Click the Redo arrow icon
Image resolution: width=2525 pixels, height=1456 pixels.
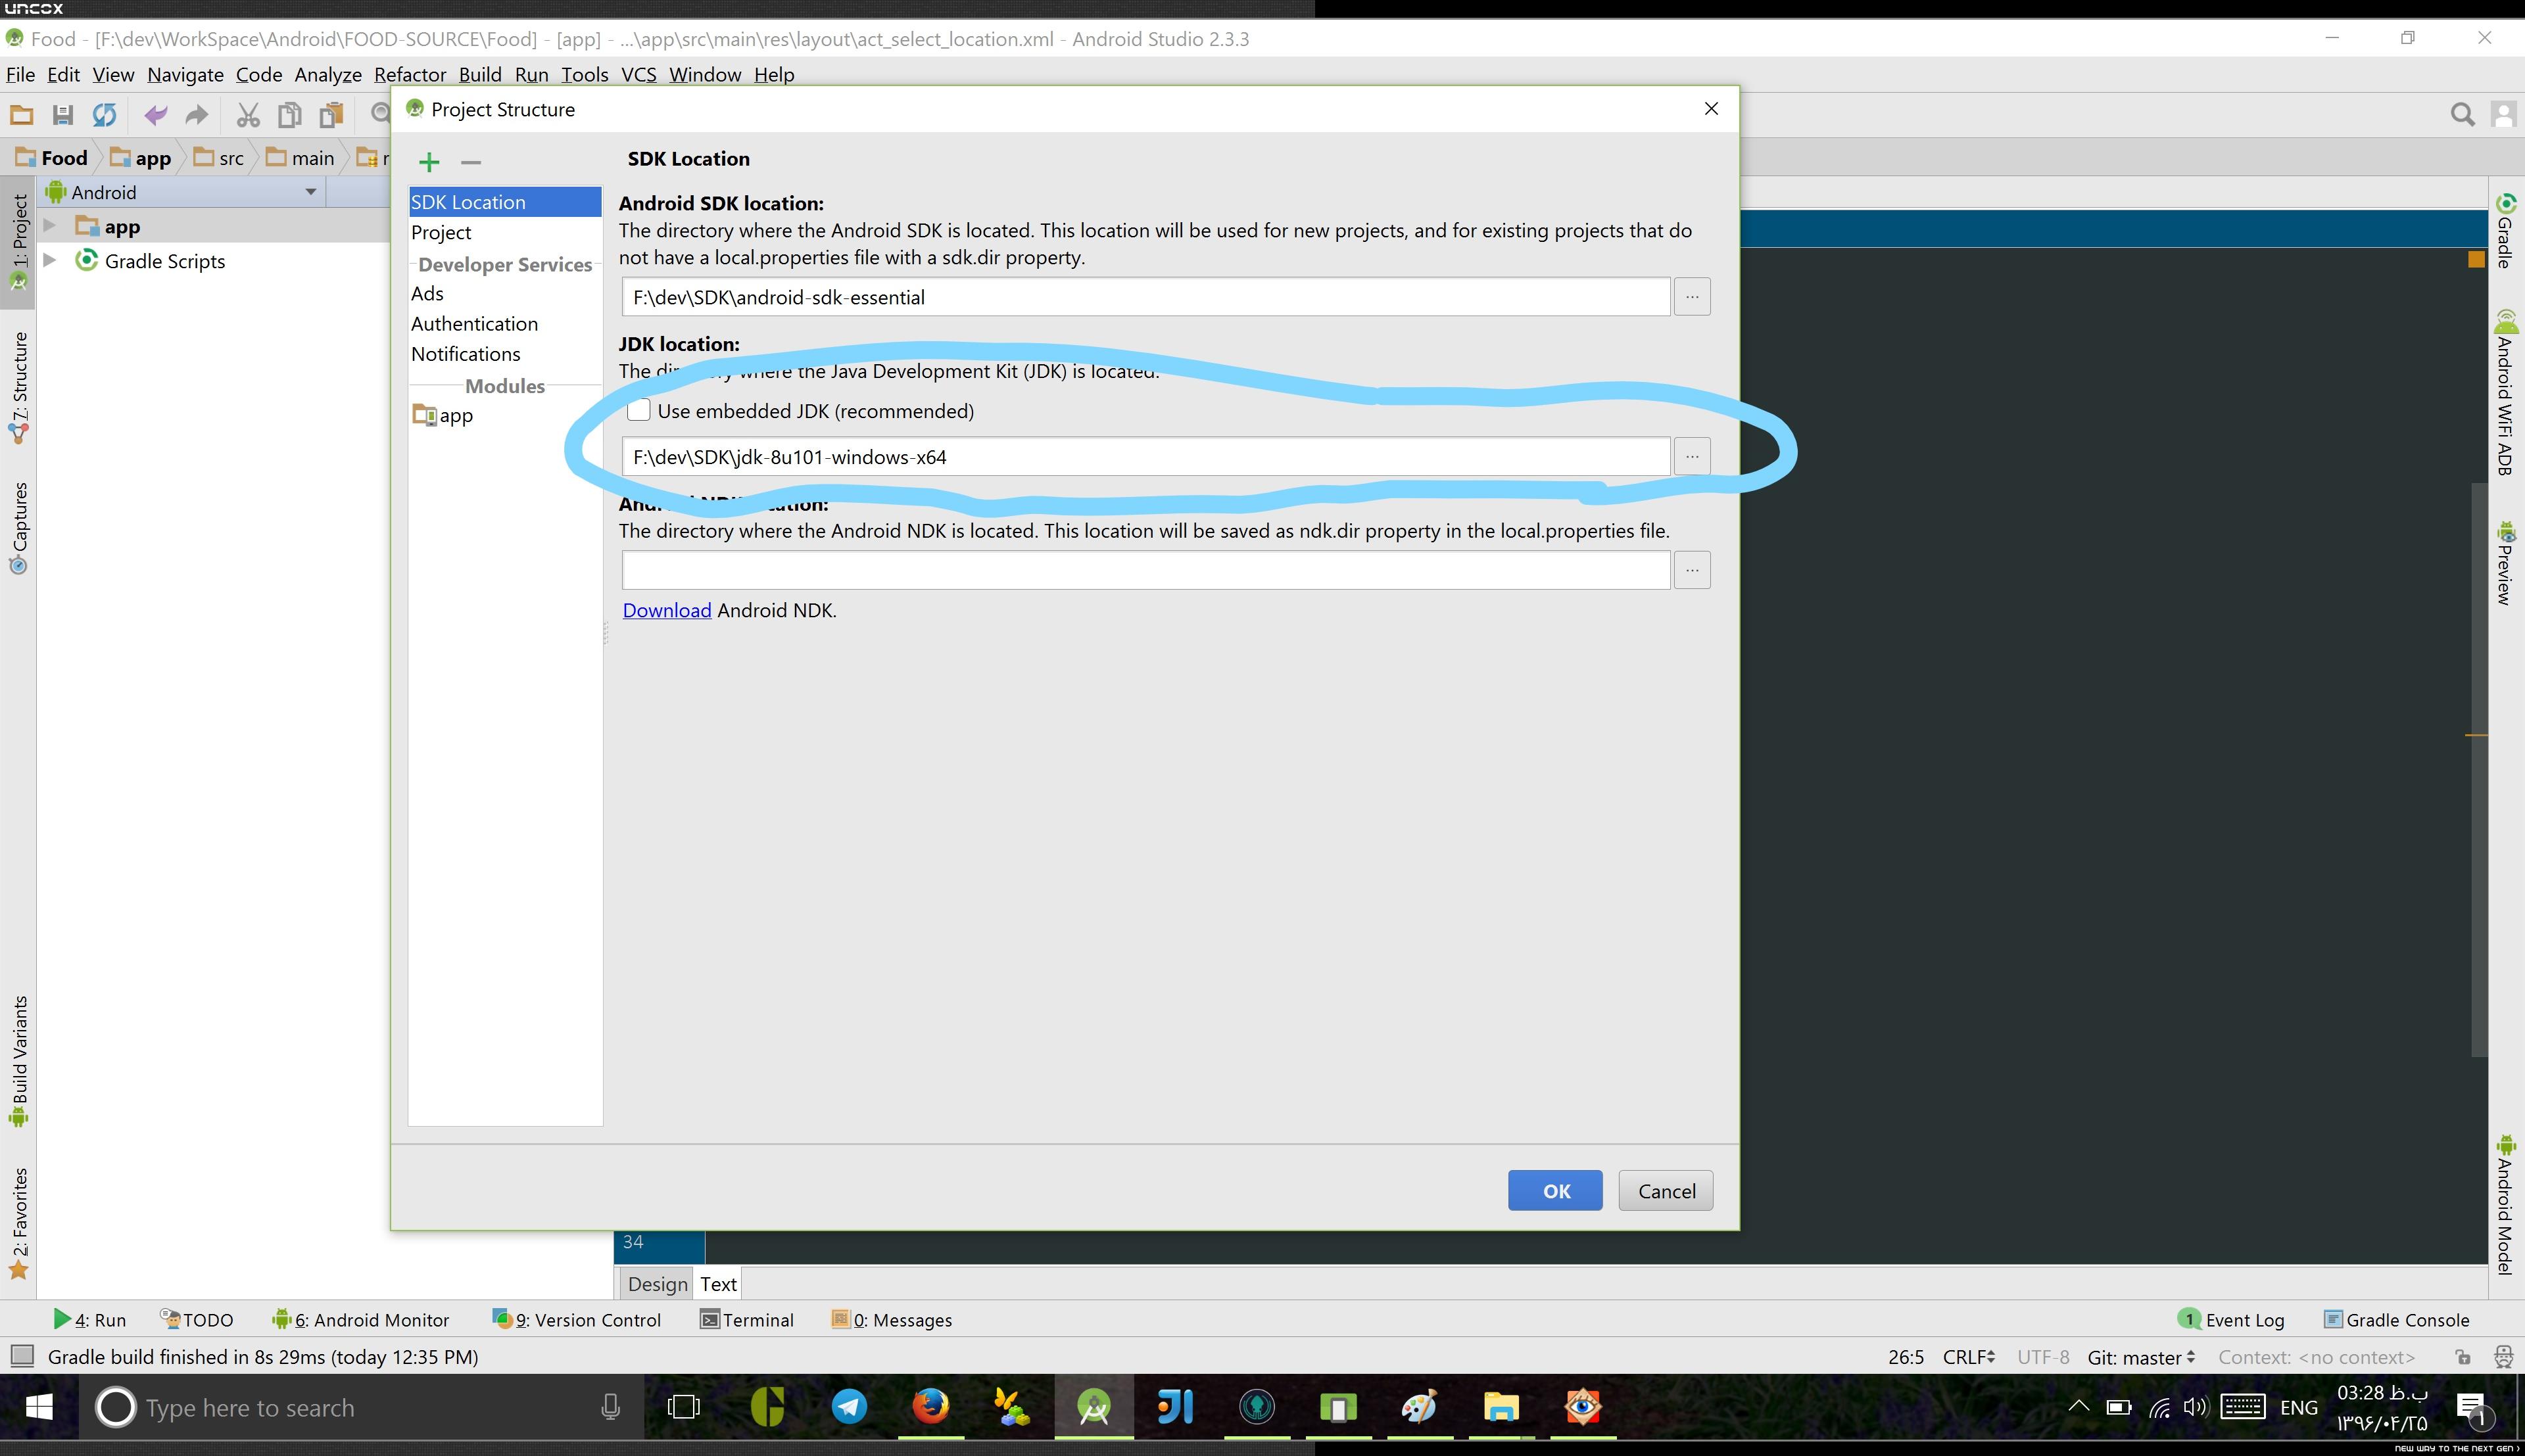pos(197,115)
